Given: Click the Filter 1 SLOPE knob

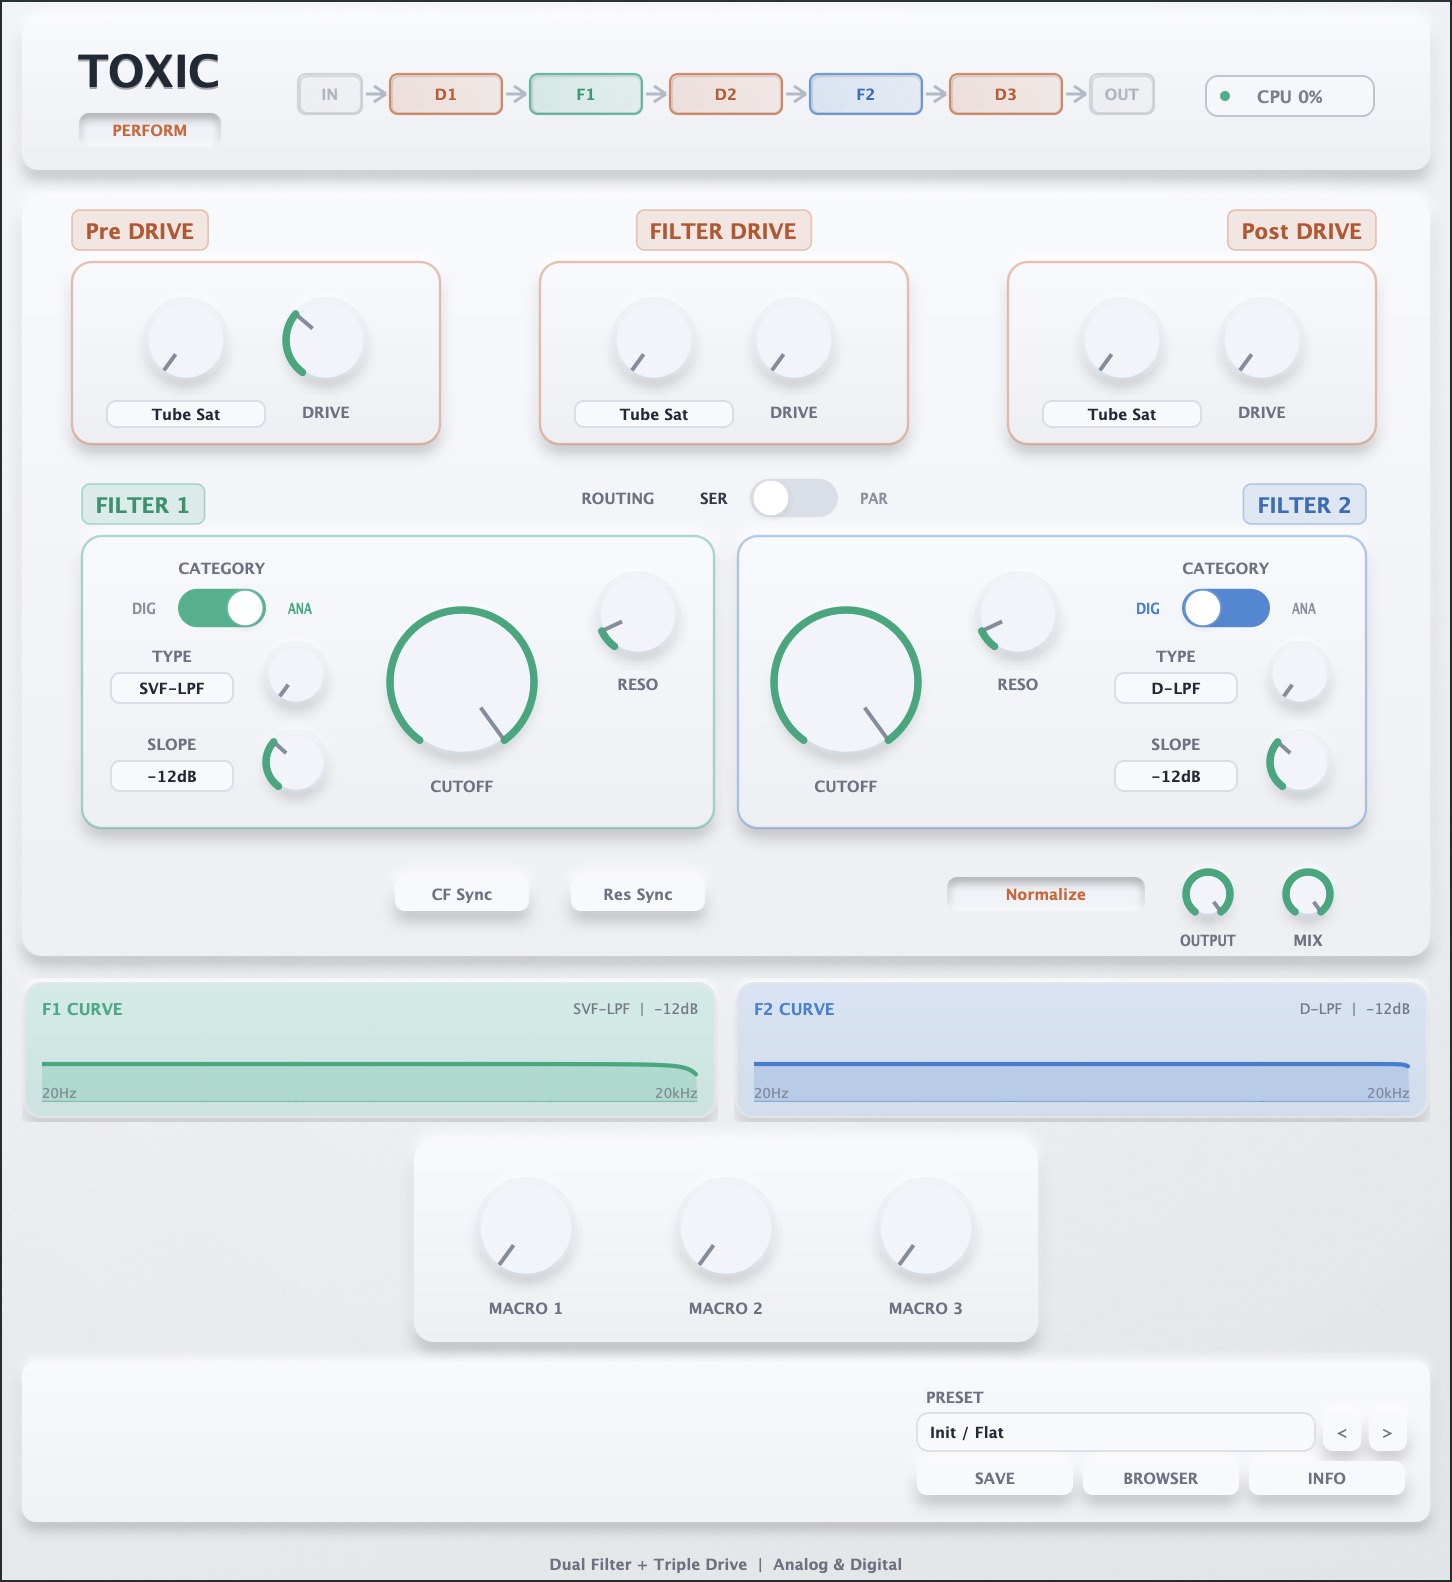Looking at the screenshot, I should [294, 764].
